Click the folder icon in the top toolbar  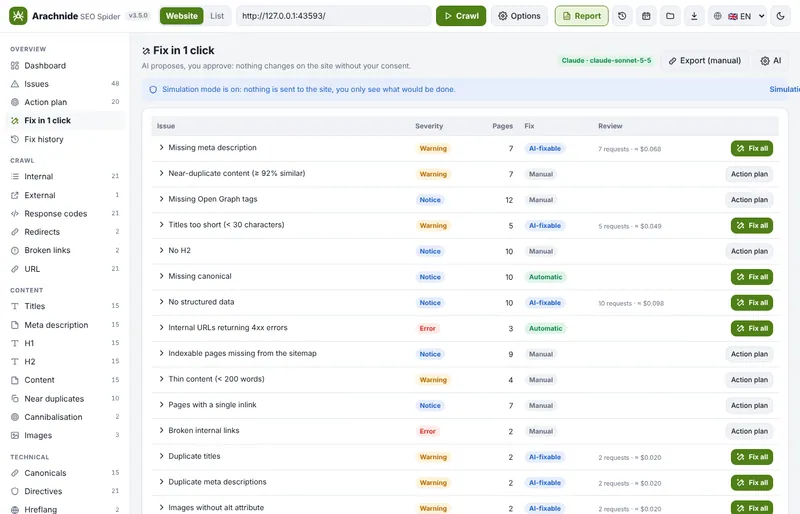(x=670, y=16)
